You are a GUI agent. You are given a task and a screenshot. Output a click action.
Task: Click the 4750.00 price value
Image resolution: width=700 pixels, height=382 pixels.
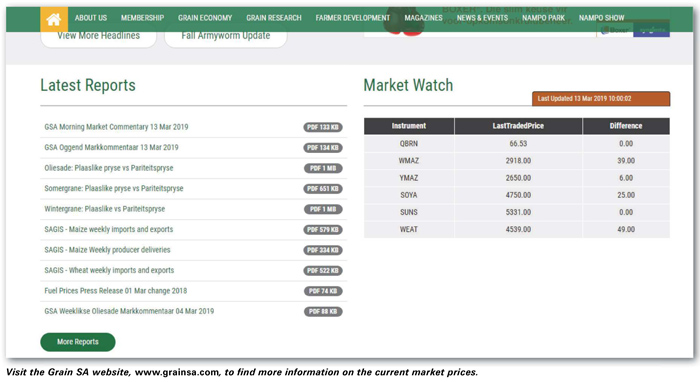tap(518, 195)
